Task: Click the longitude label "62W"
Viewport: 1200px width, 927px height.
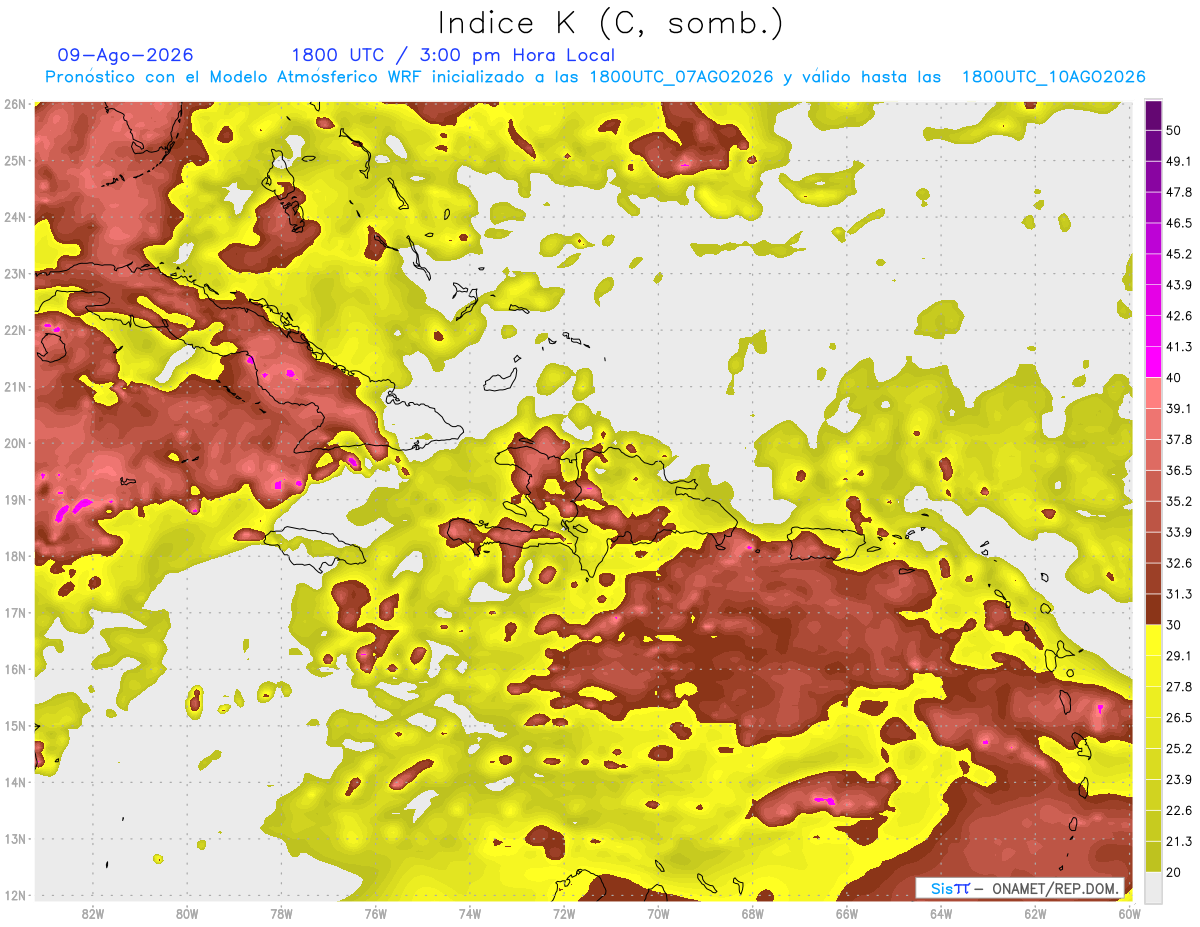Action: tap(1035, 913)
